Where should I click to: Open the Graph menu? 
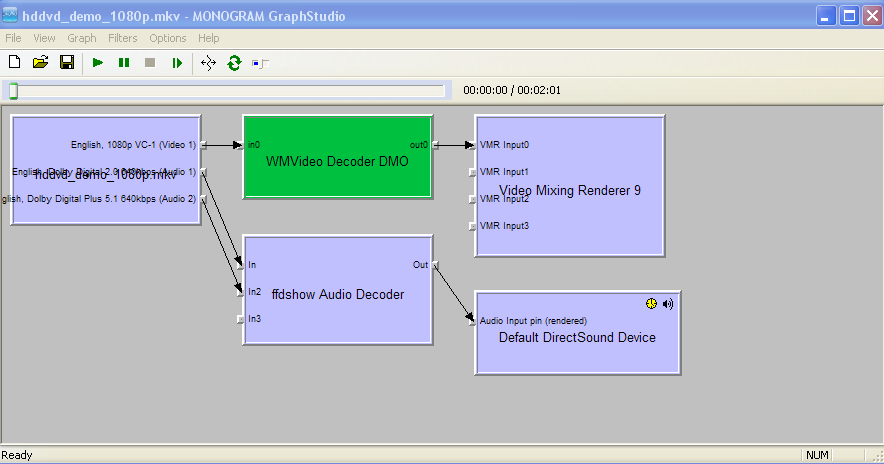(x=82, y=38)
